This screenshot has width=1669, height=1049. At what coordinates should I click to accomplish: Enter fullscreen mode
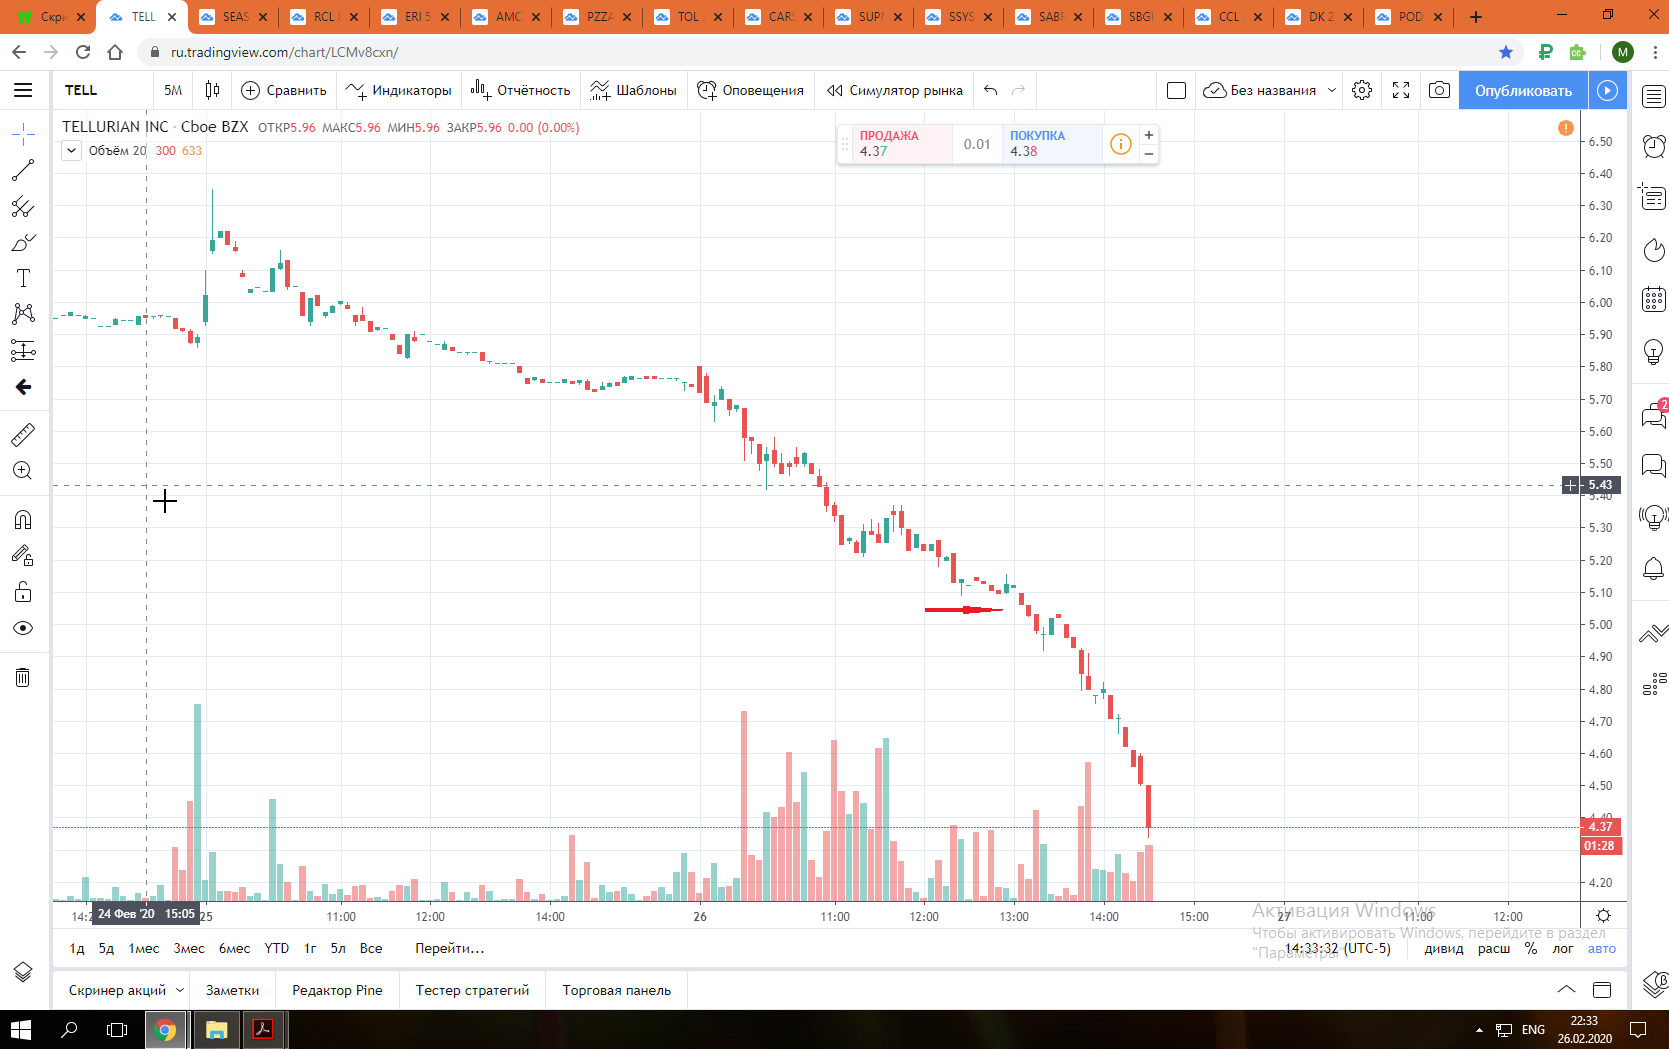(x=1401, y=90)
